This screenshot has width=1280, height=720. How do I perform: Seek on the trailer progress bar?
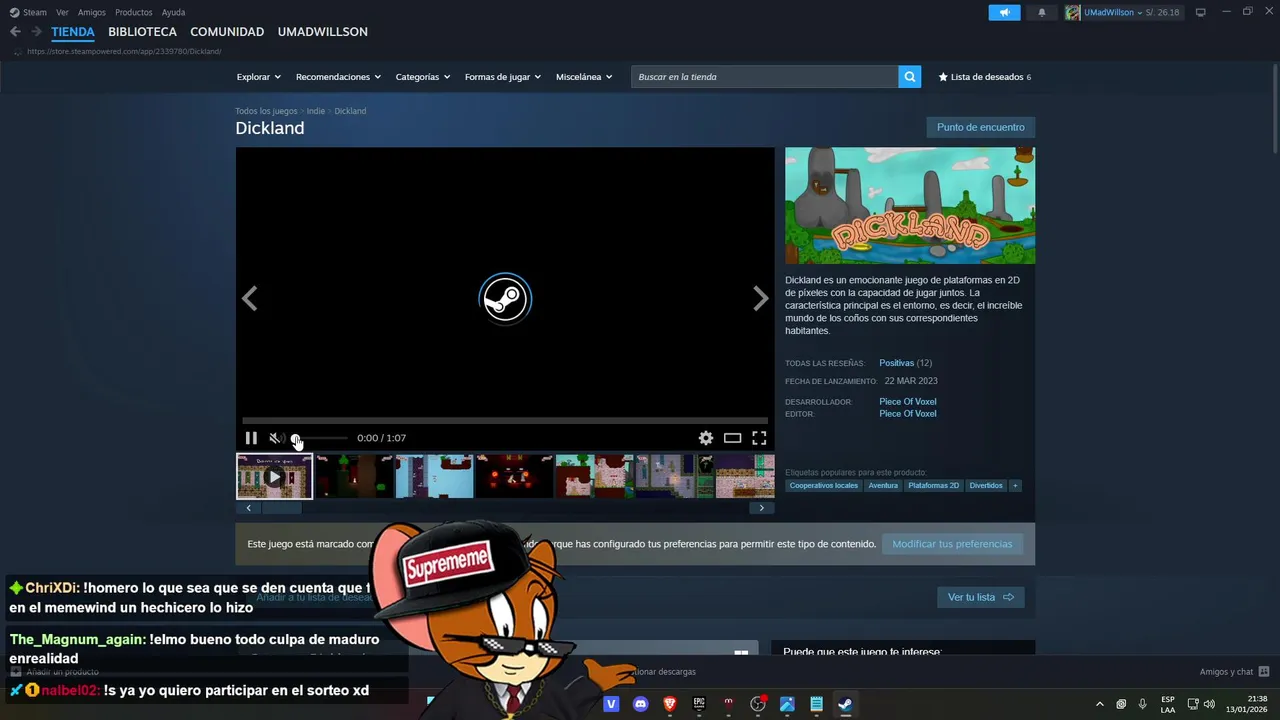[505, 421]
